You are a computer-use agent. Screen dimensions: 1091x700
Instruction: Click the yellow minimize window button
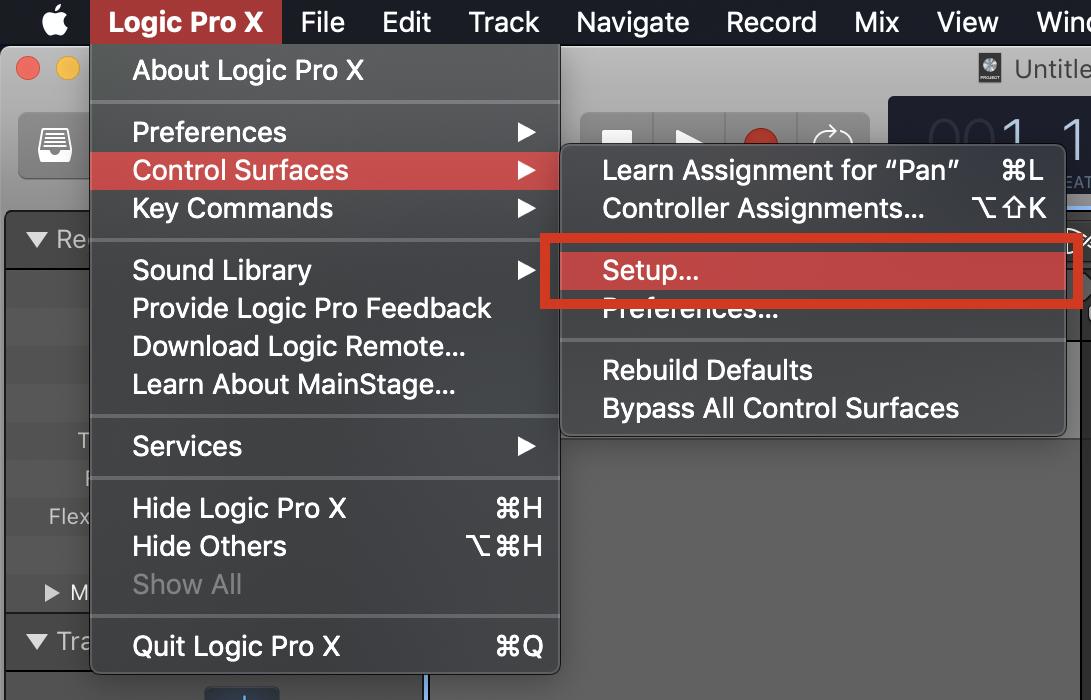click(68, 68)
